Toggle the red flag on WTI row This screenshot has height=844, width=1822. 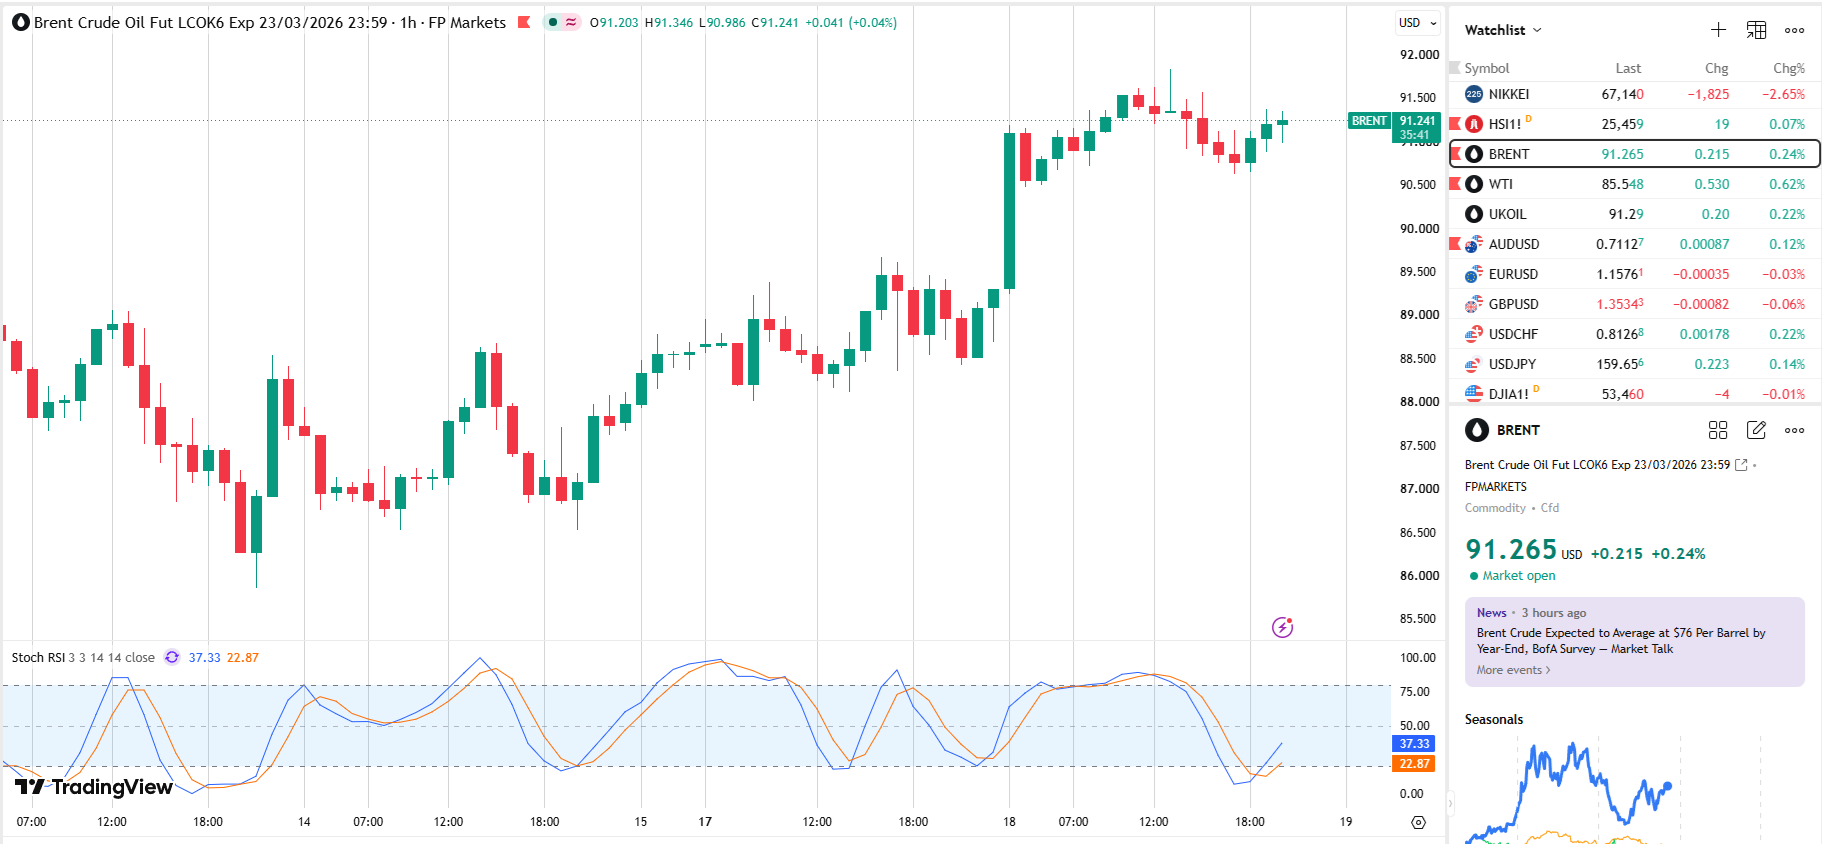[1455, 184]
